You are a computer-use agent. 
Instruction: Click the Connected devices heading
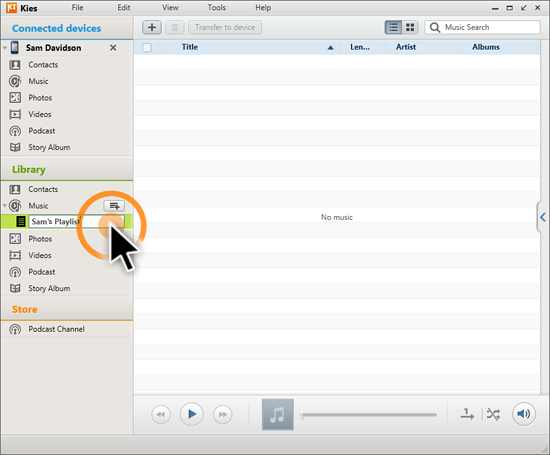pyautogui.click(x=56, y=28)
